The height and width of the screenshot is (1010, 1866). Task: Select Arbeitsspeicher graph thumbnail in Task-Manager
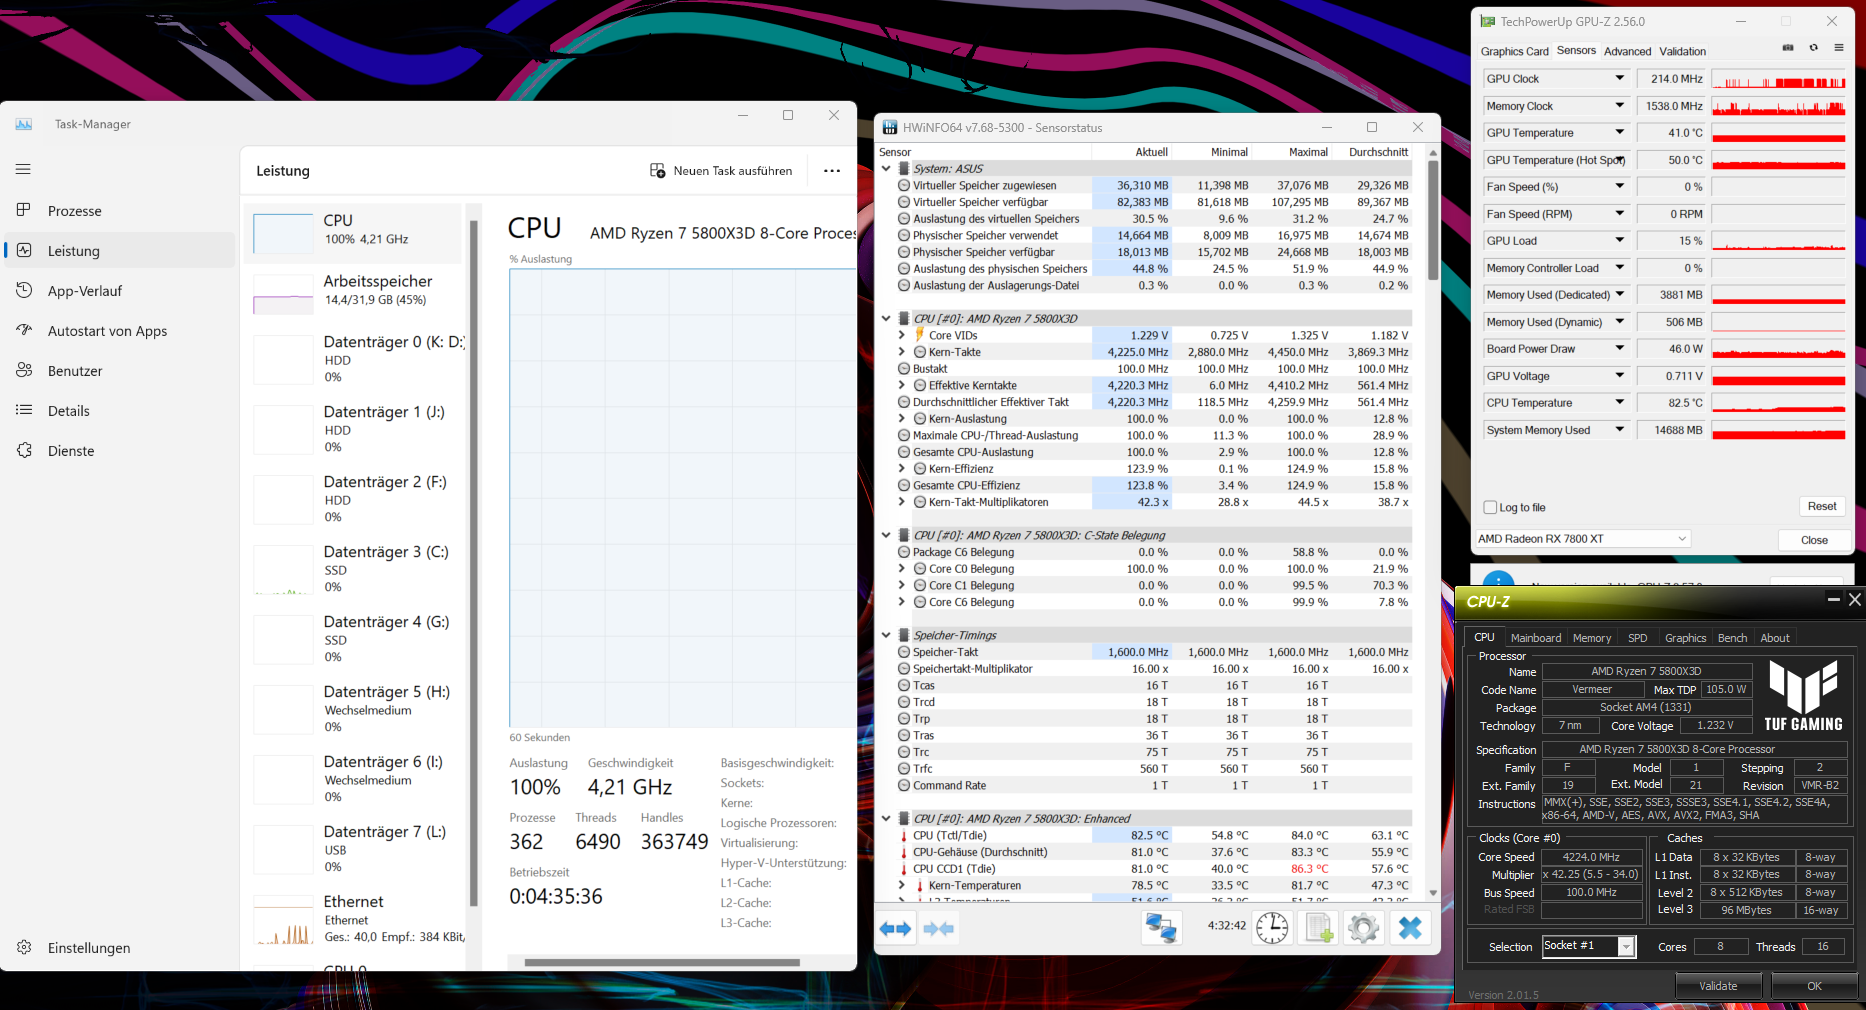(283, 295)
